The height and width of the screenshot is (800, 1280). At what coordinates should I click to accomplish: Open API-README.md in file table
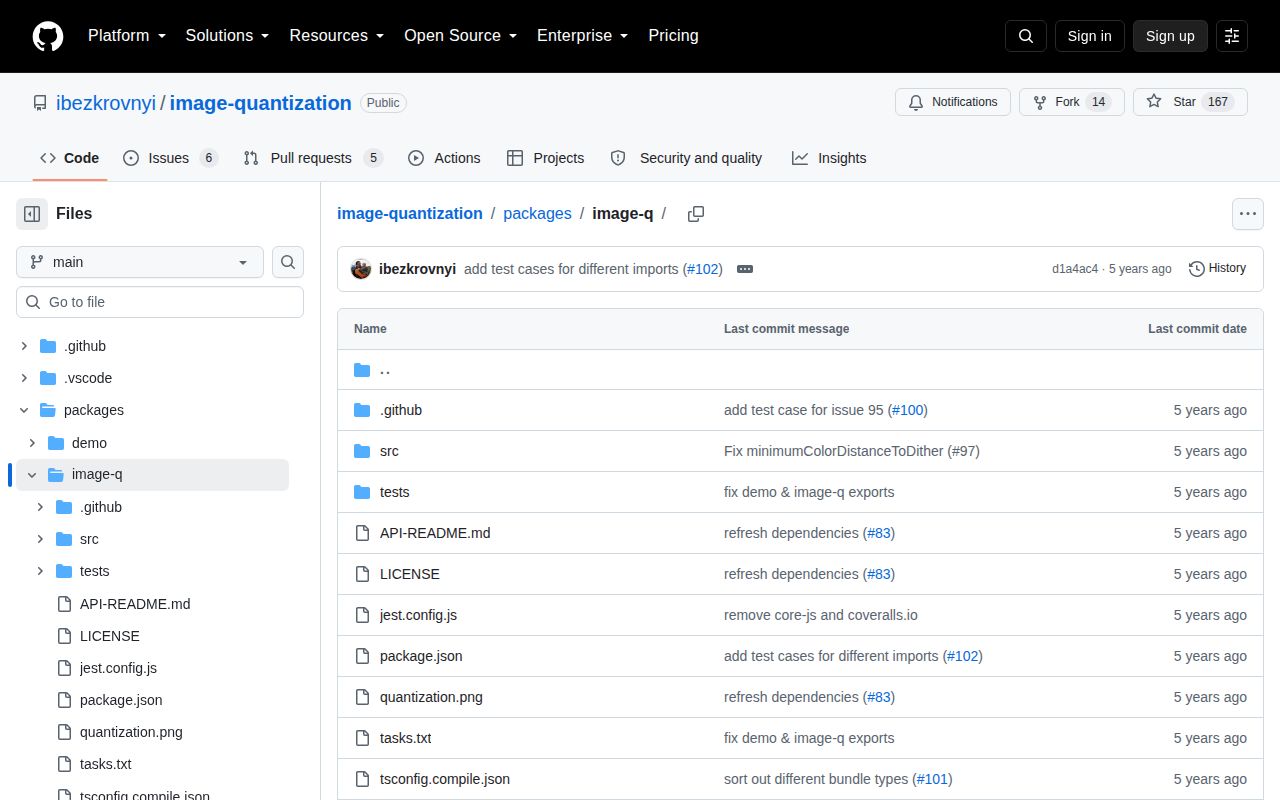coord(435,533)
